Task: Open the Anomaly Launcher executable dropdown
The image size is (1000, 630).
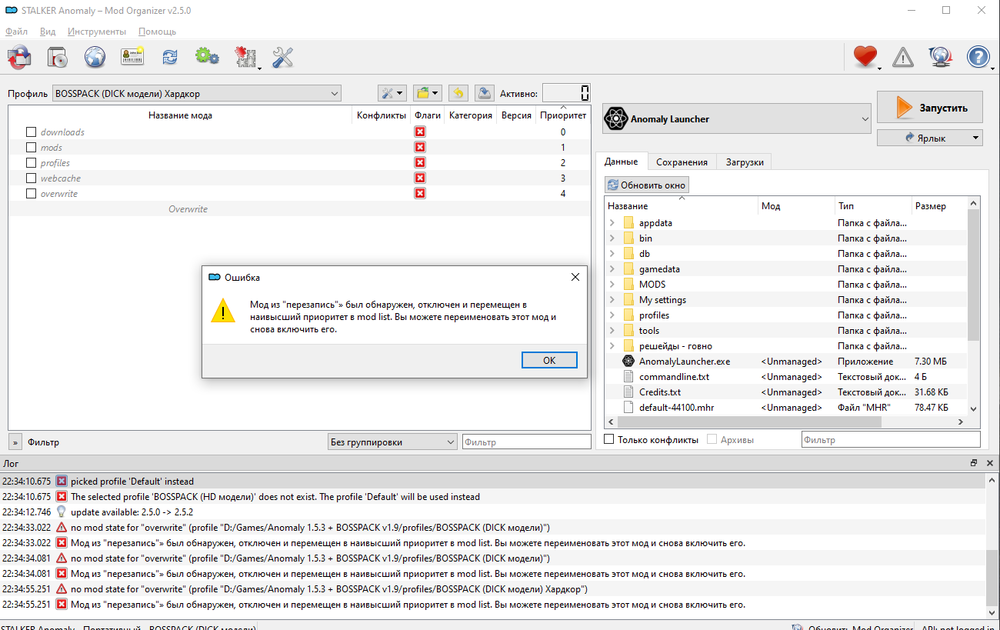Action: [x=736, y=119]
